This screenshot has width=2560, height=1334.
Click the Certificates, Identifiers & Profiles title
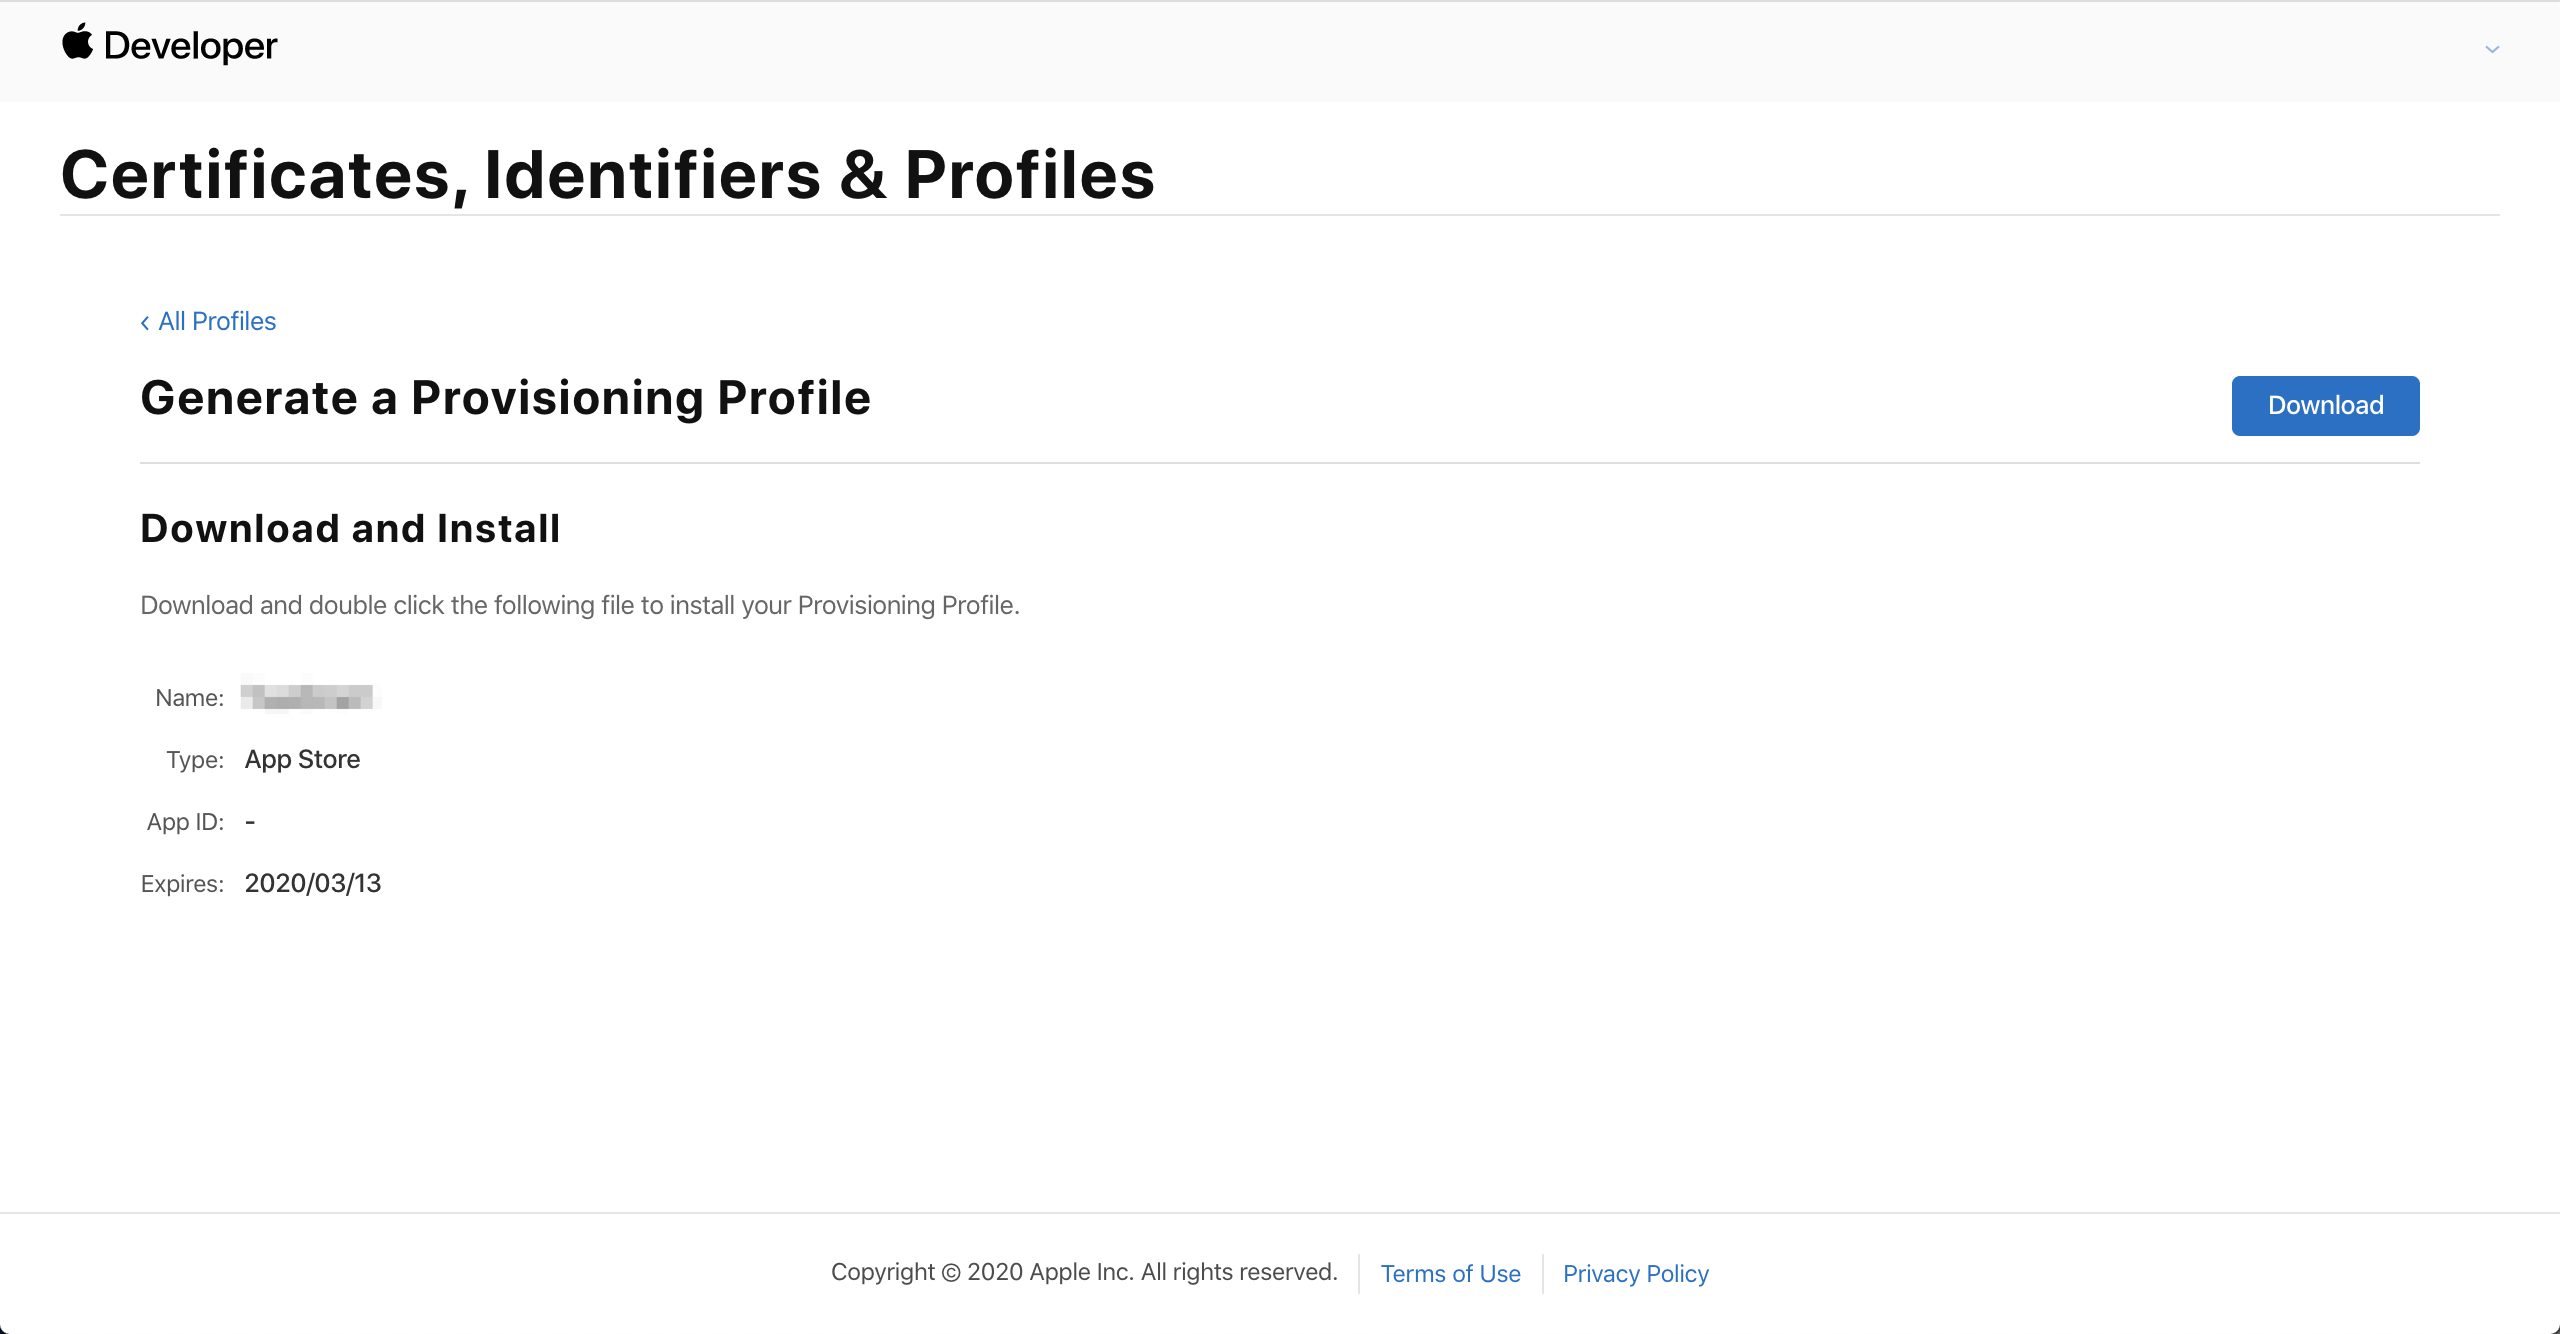click(x=607, y=175)
